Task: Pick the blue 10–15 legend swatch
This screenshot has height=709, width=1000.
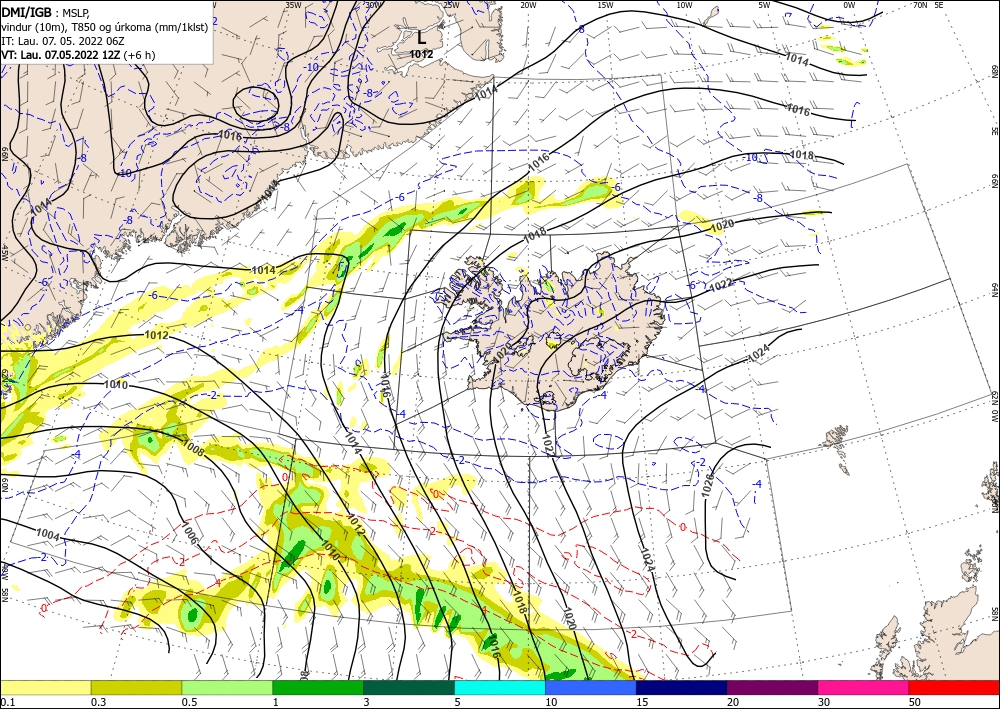Action: coord(591,687)
